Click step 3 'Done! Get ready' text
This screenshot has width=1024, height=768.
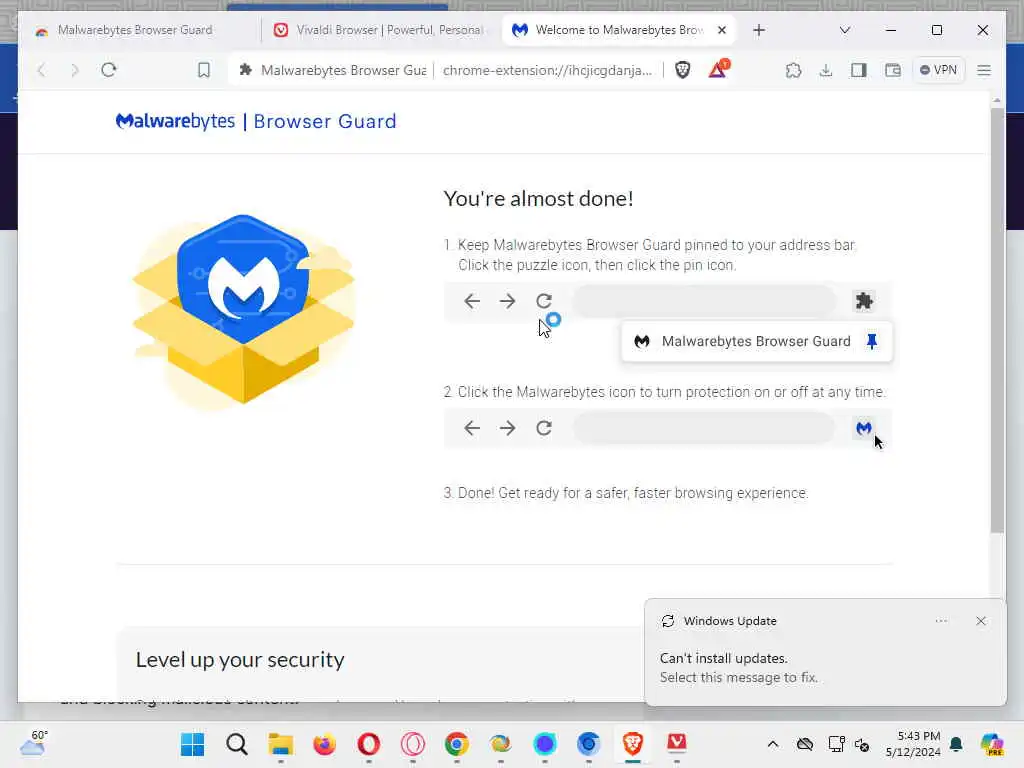(x=626, y=493)
